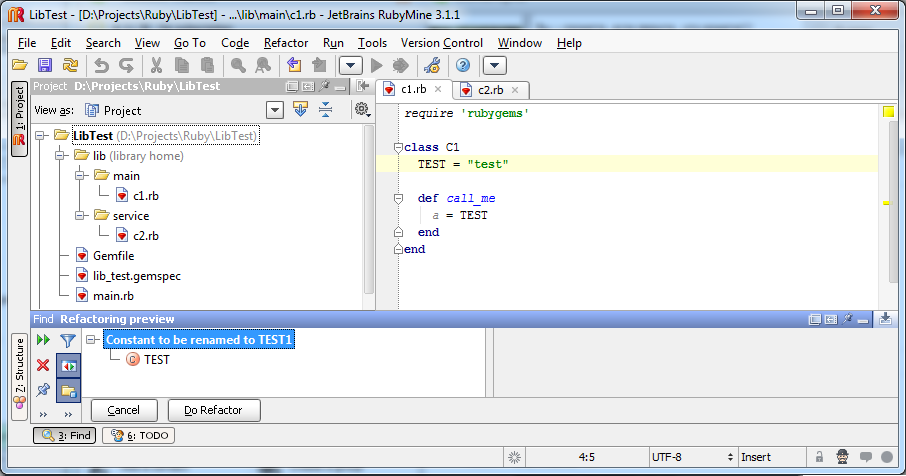The width and height of the screenshot is (906, 476).
Task: Open the 6: TODO tool window
Action: tap(139, 436)
